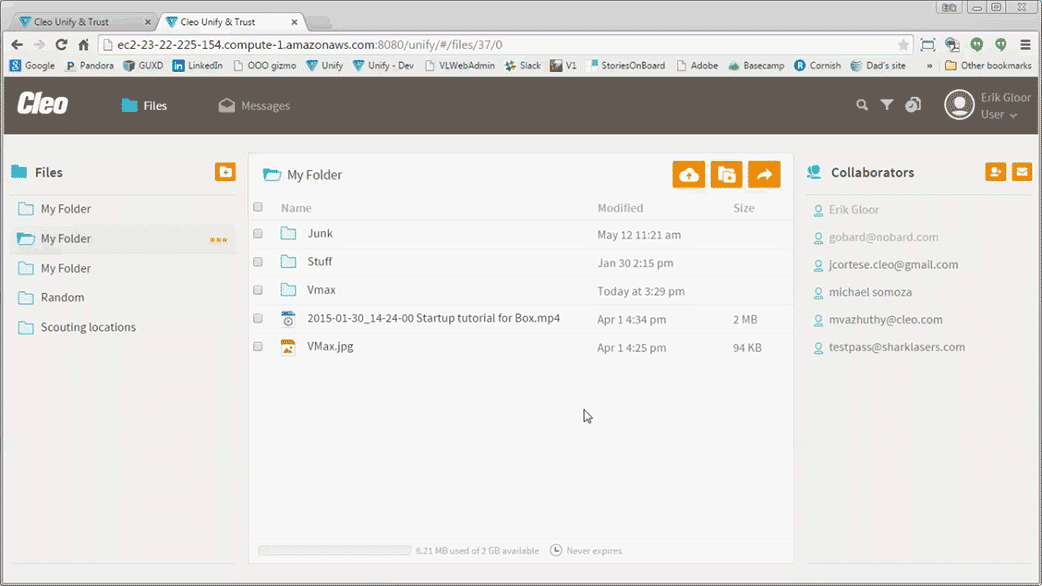Click the VMax.jpg image file icon
Screen dimensions: 1042x586
pyautogui.click(x=288, y=347)
